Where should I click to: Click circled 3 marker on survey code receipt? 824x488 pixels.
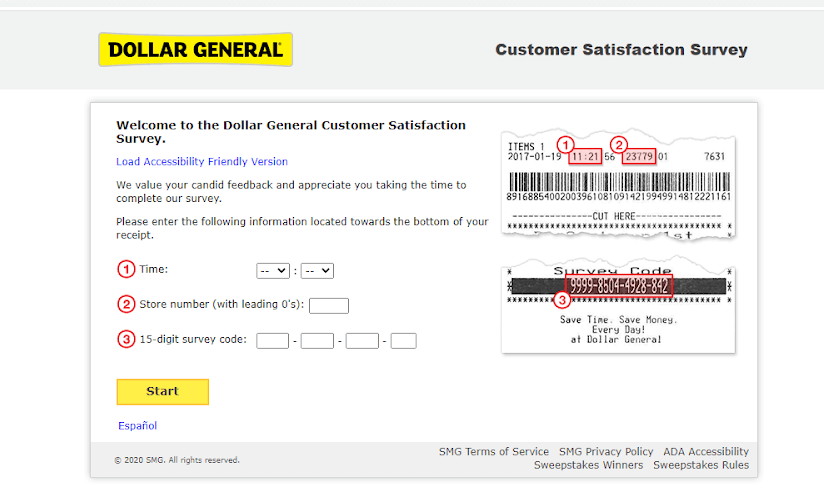click(x=562, y=300)
